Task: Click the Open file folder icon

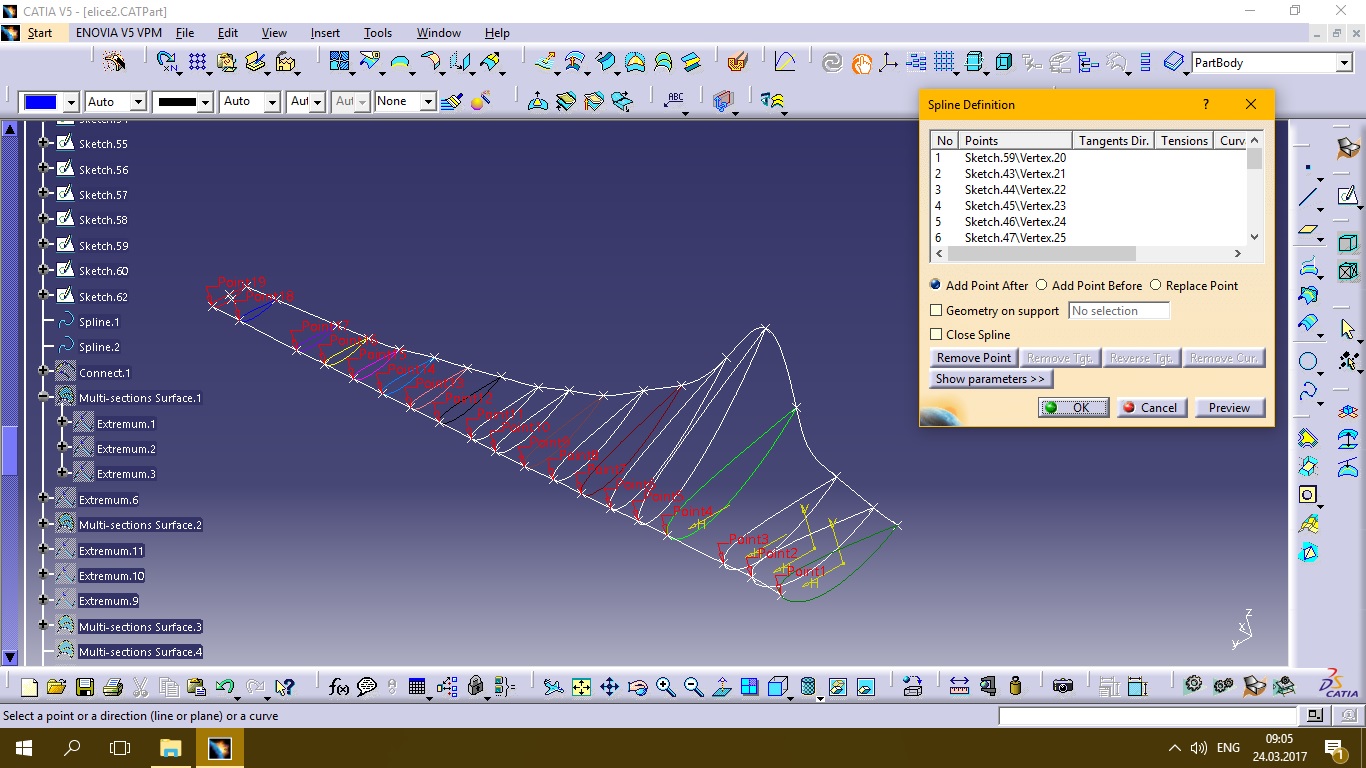Action: click(x=56, y=687)
